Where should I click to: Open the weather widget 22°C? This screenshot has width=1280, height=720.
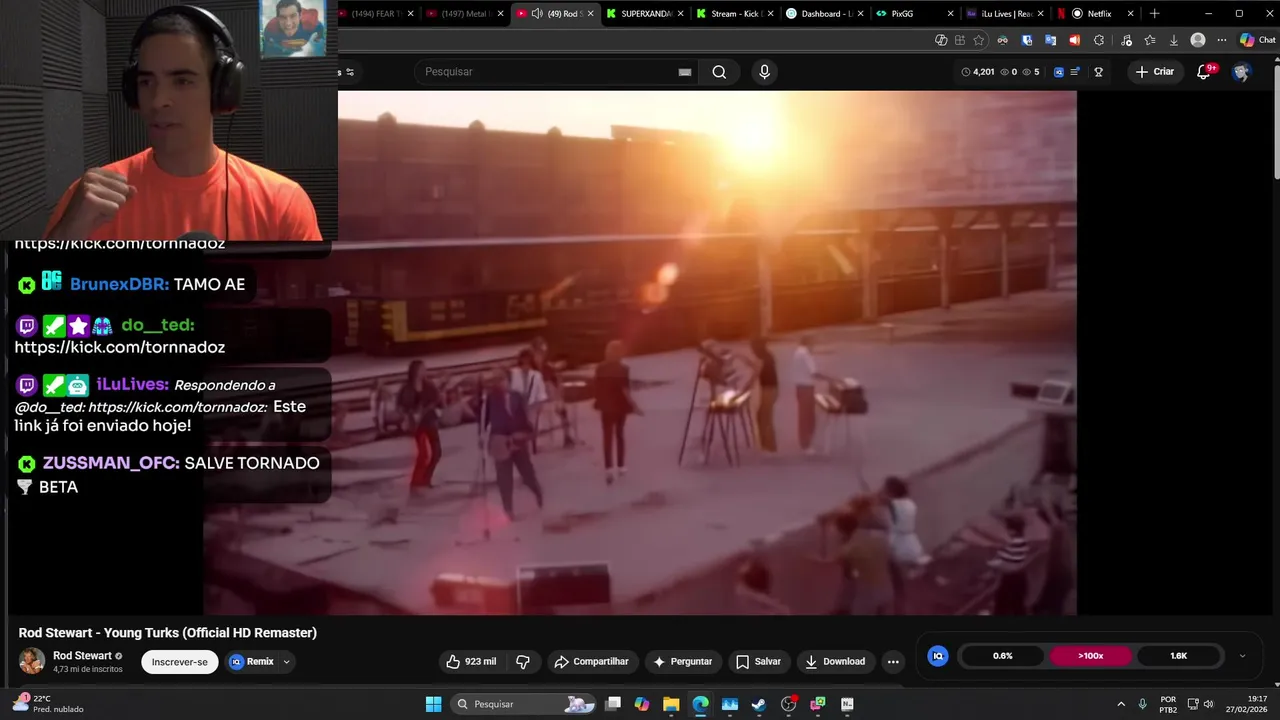coord(48,704)
